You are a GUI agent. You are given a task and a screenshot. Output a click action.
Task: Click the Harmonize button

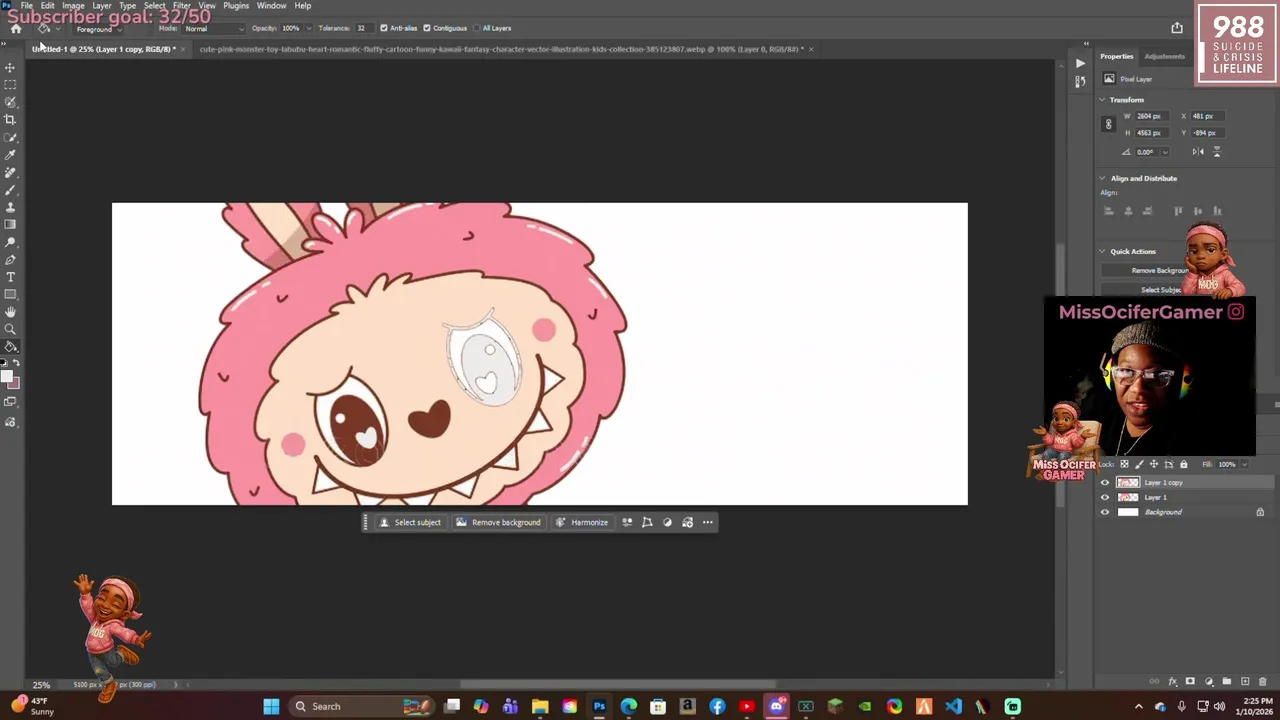[x=582, y=522]
